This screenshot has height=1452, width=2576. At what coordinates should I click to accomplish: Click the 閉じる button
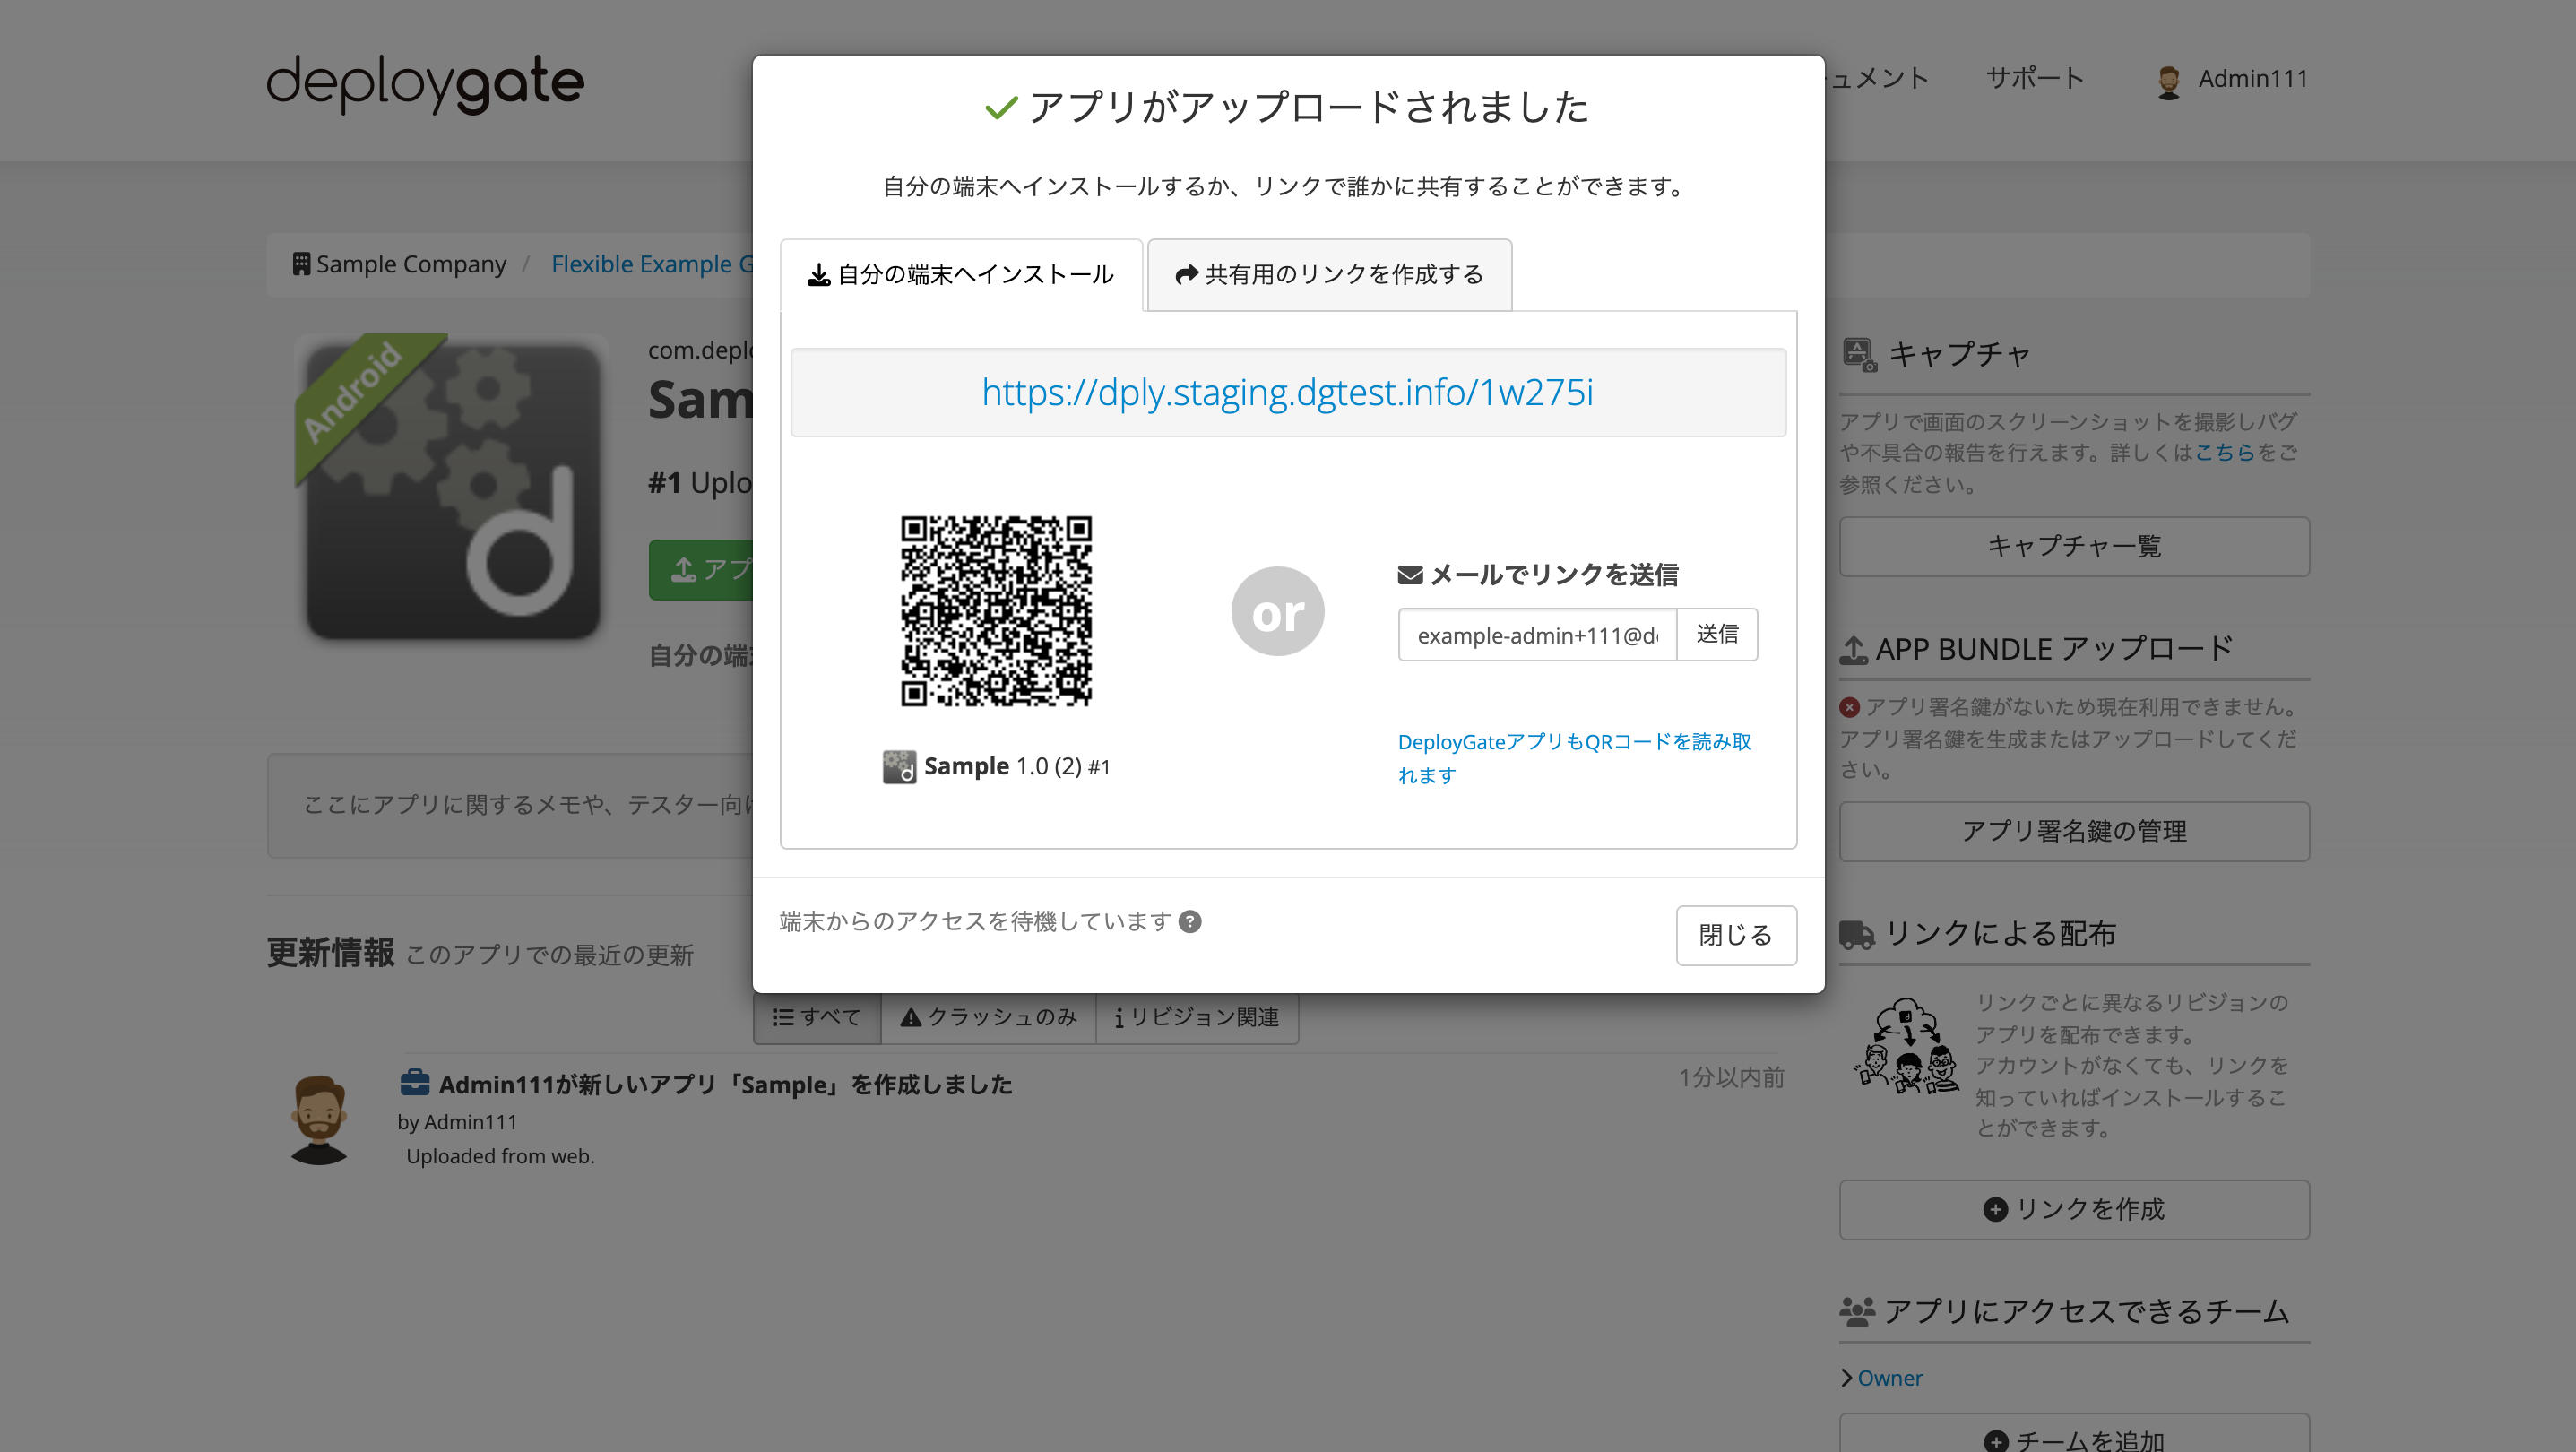tap(1736, 935)
